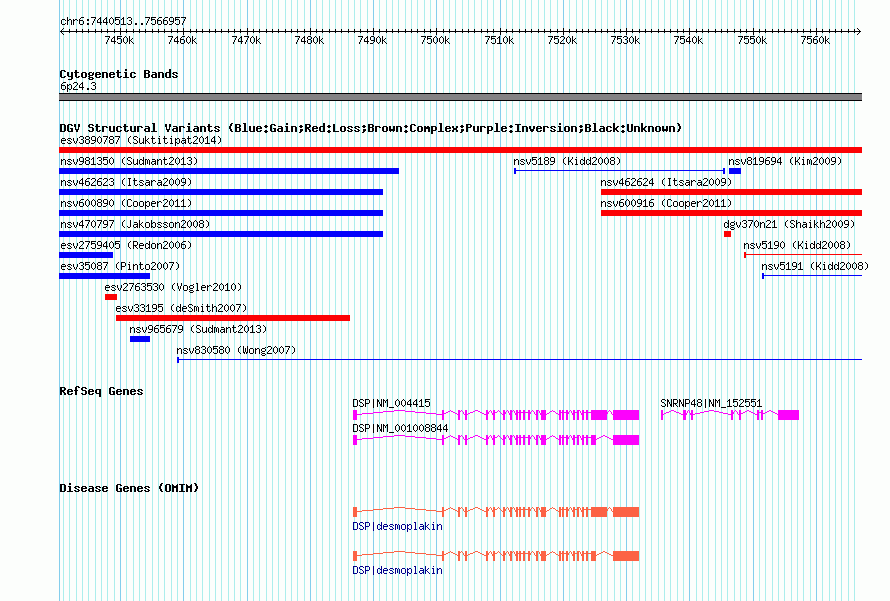Click the esv2763530 (Vogler2010) label
890x601 pixels.
(x=173, y=287)
